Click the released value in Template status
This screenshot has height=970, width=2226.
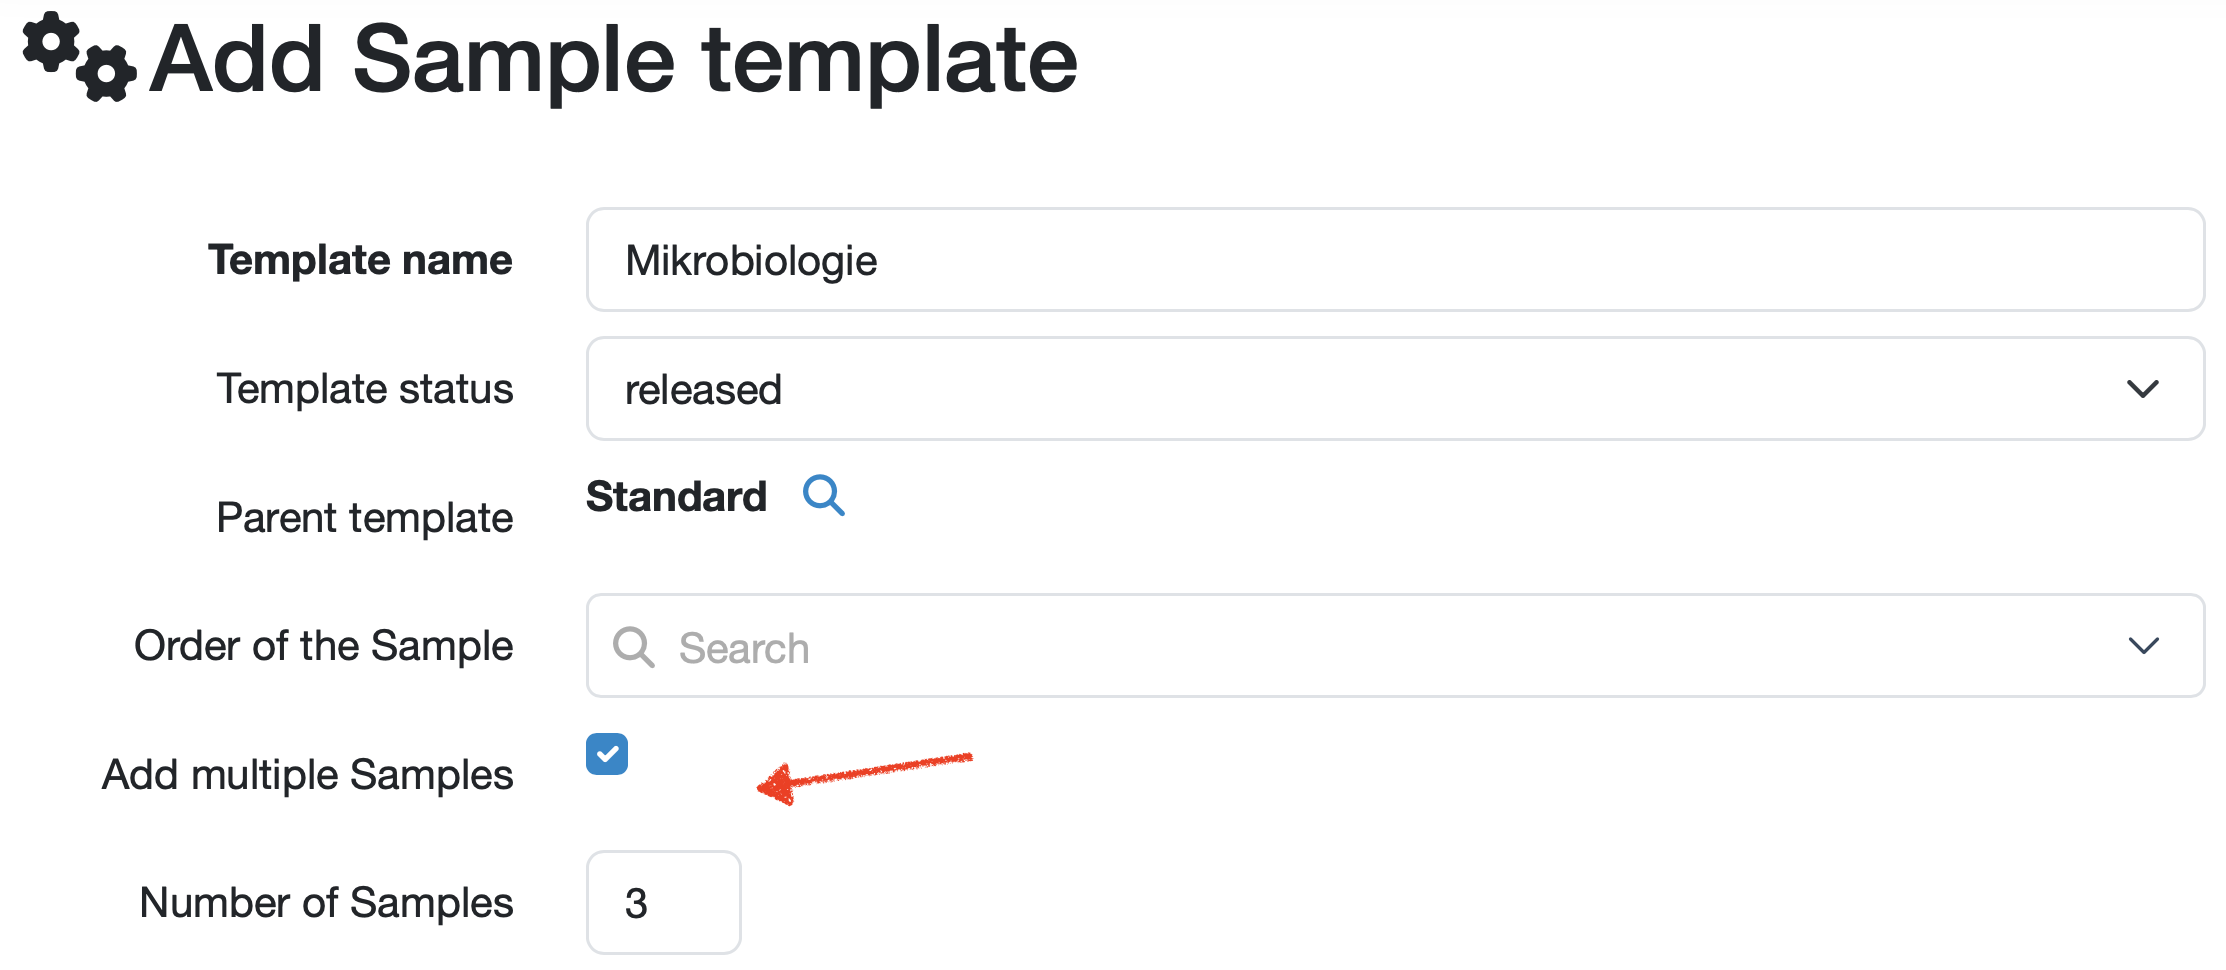pyautogui.click(x=703, y=390)
